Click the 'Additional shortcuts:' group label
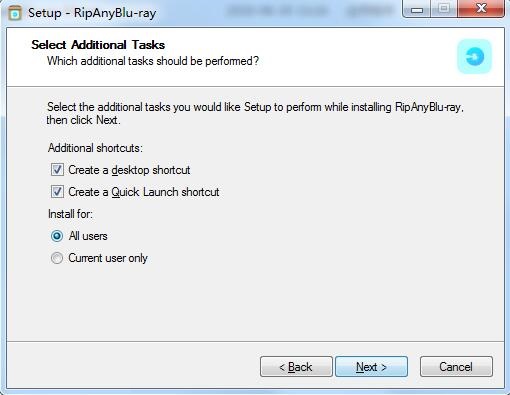Image resolution: width=510 pixels, height=395 pixels. [95, 148]
